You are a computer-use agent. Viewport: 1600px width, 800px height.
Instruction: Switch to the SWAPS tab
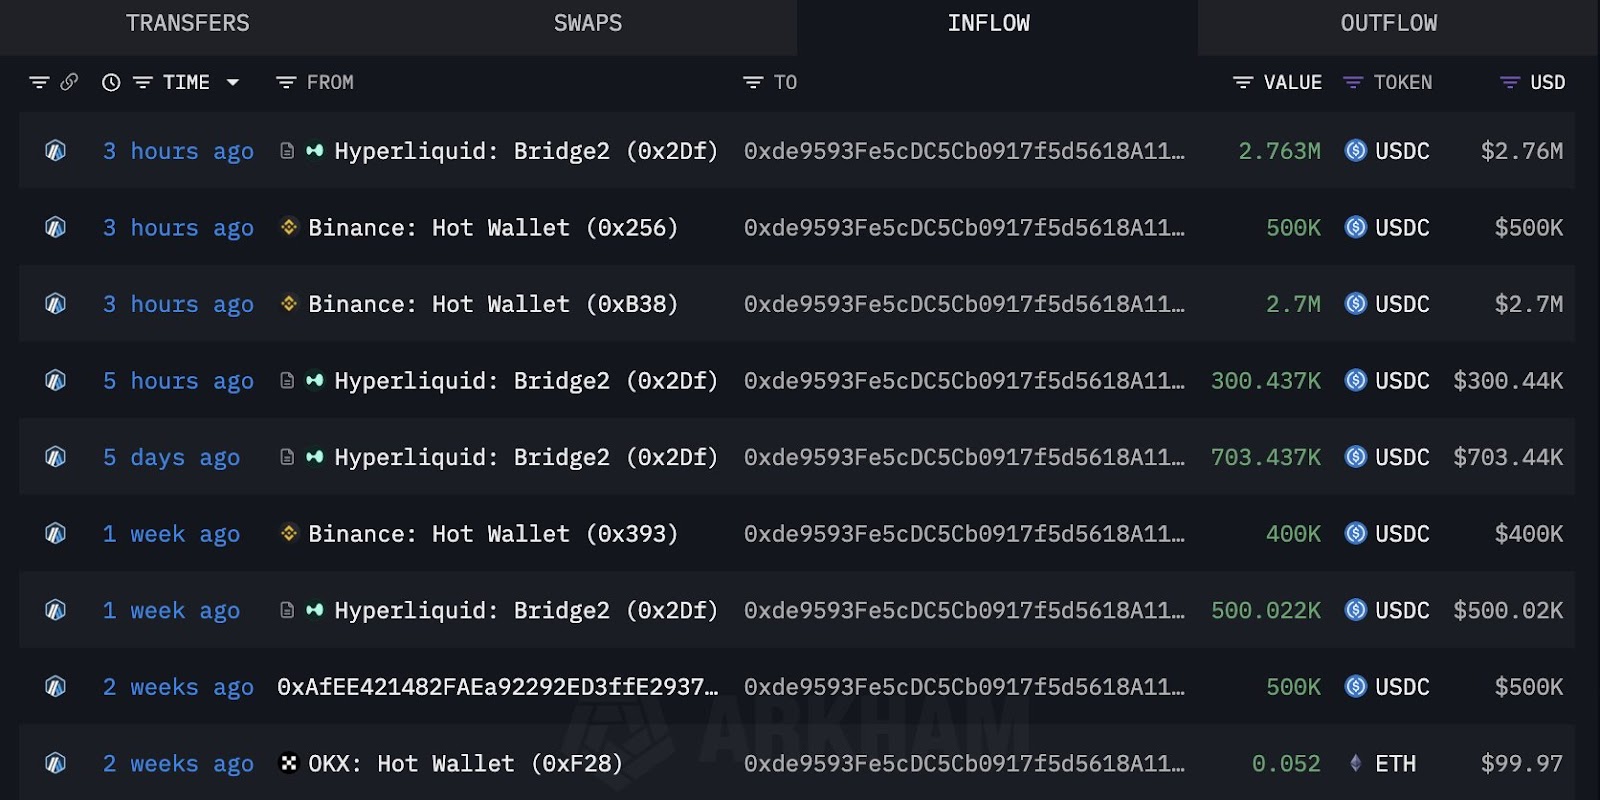click(587, 23)
